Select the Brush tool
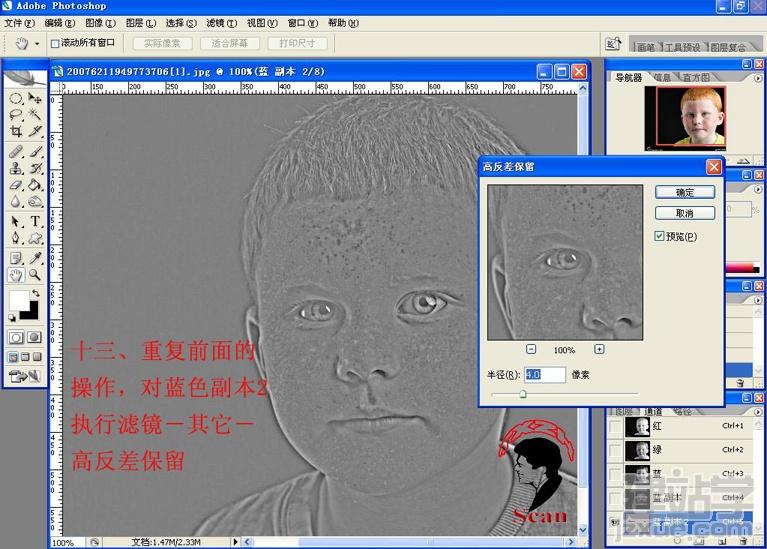 pos(35,152)
